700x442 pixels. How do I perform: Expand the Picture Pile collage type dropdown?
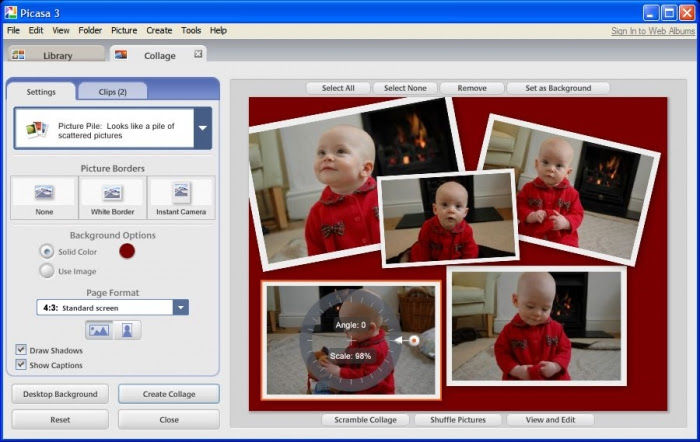click(x=203, y=129)
